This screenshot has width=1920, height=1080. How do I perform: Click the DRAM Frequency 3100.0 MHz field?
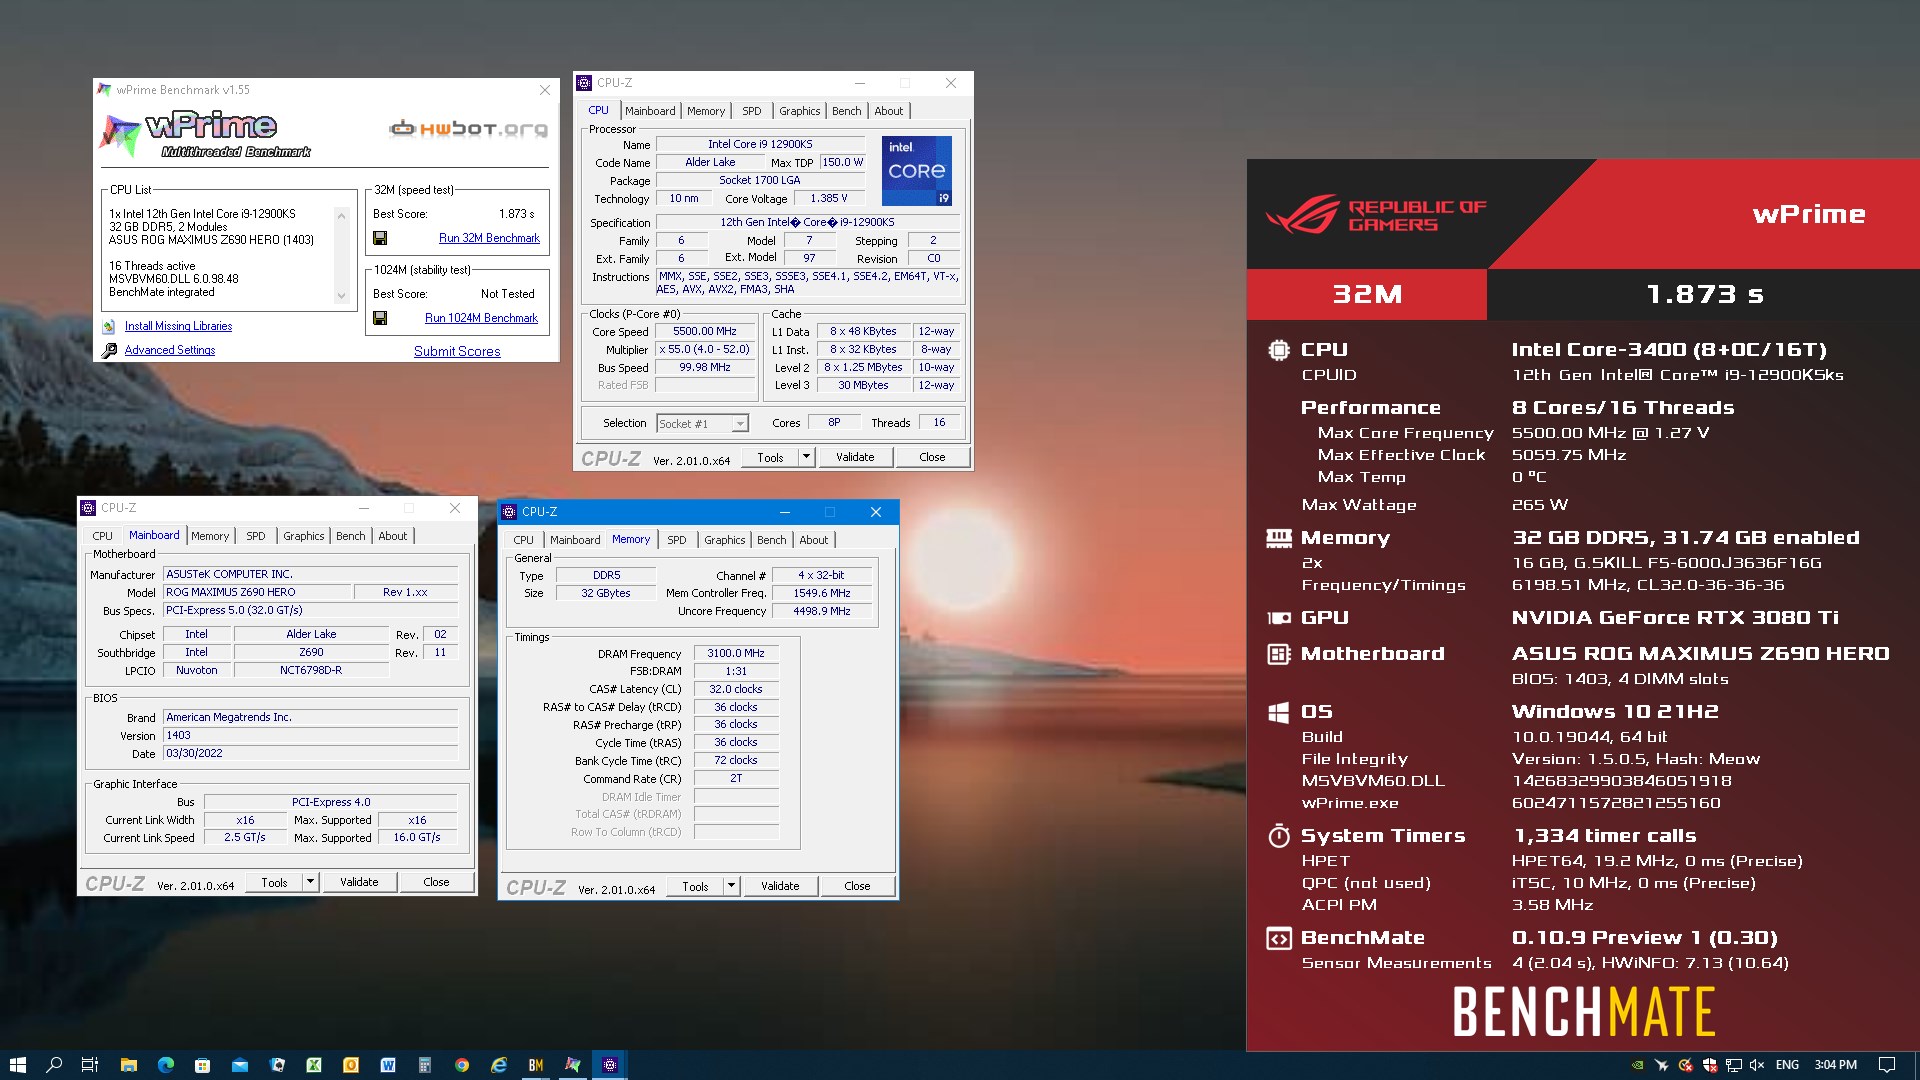[736, 653]
